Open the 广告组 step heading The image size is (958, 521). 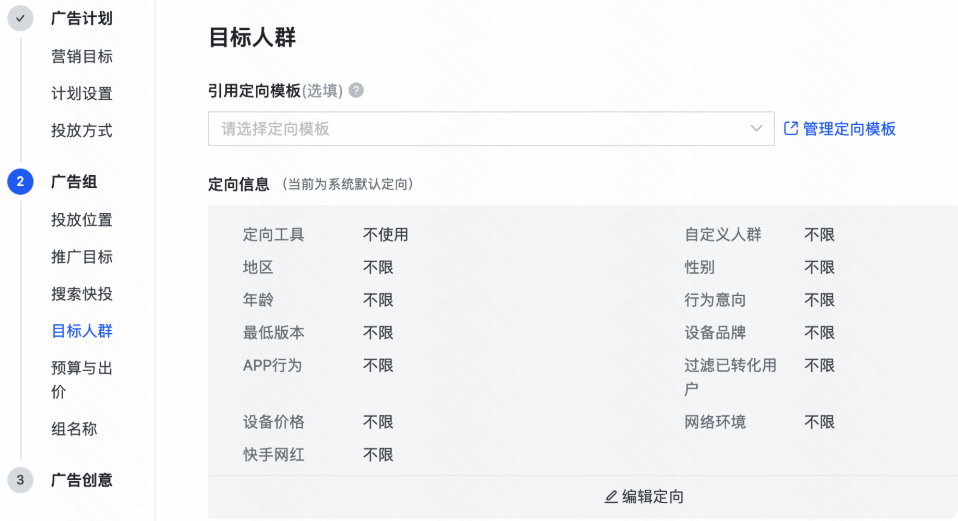[74, 181]
